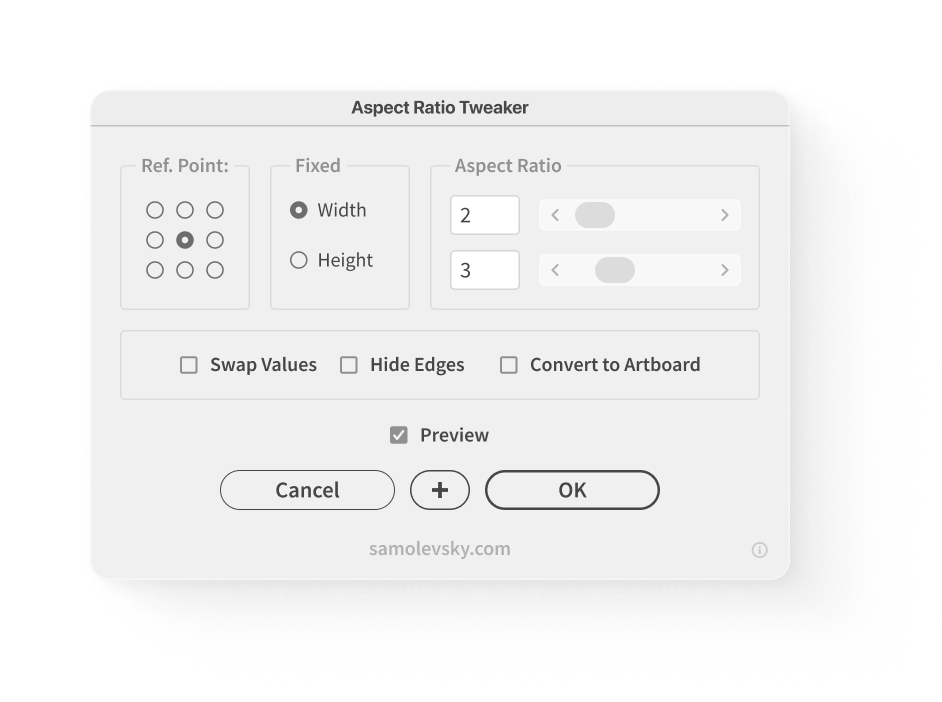
Task: Disable the Preview checkbox
Action: (x=399, y=435)
